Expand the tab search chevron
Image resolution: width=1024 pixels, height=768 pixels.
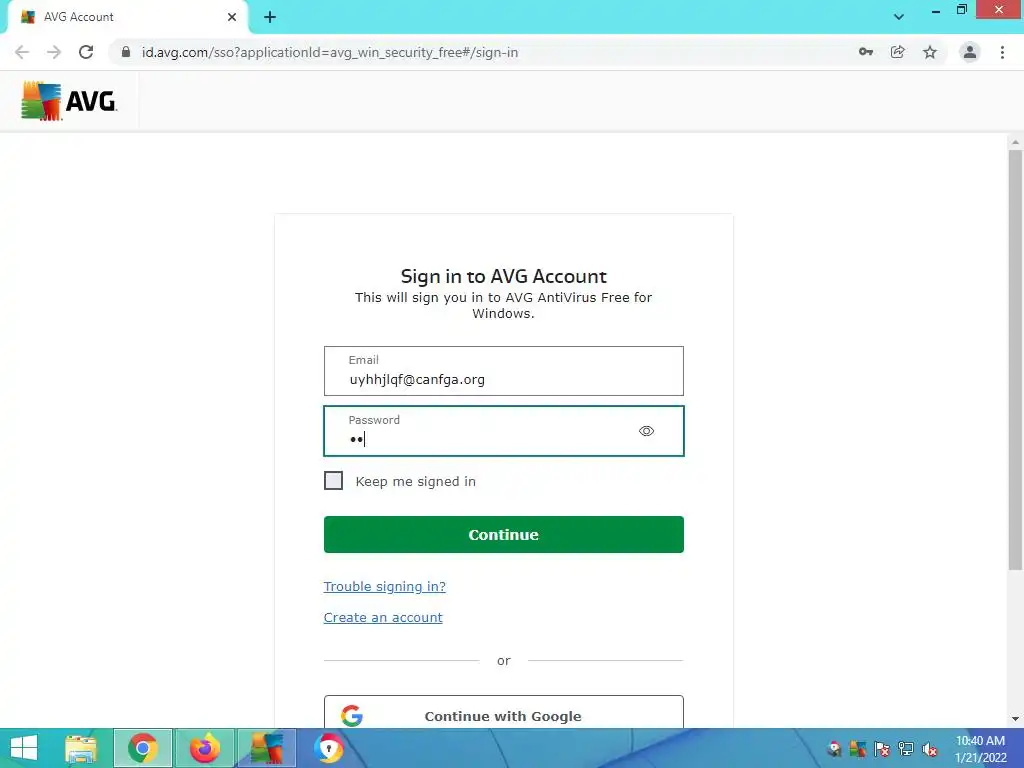[x=899, y=17]
